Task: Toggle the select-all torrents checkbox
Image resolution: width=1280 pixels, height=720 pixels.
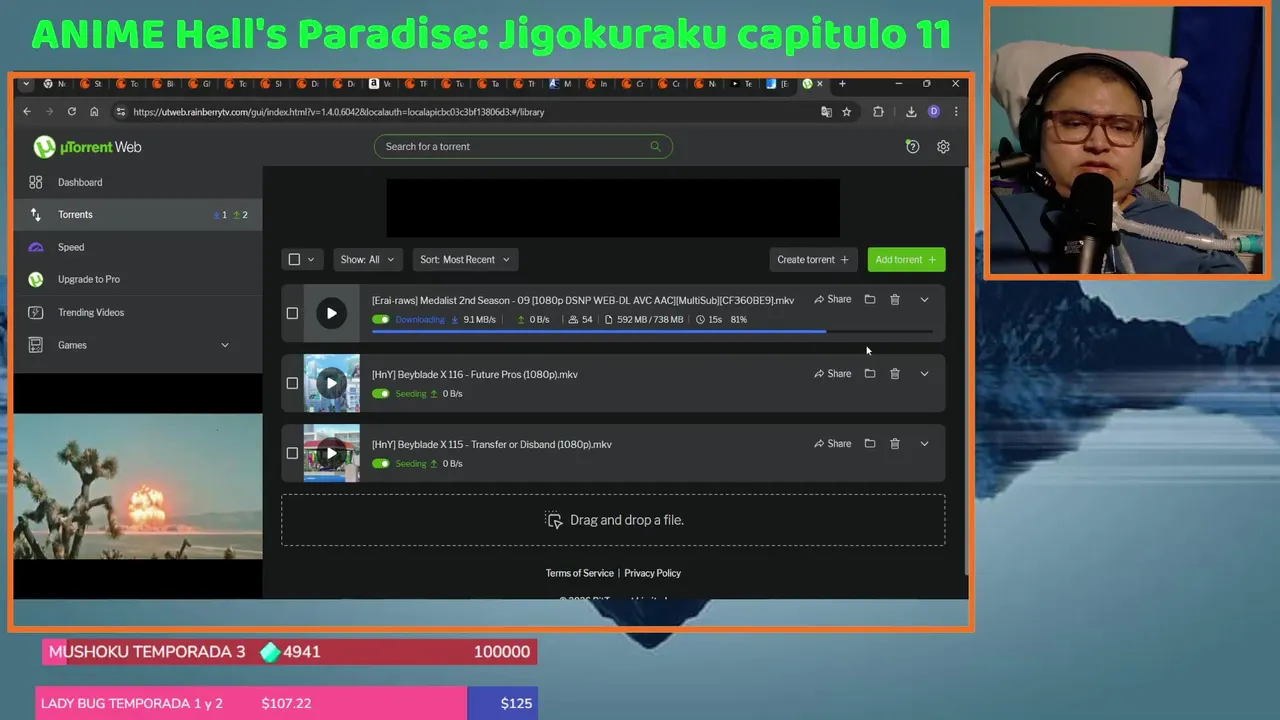Action: click(x=294, y=259)
